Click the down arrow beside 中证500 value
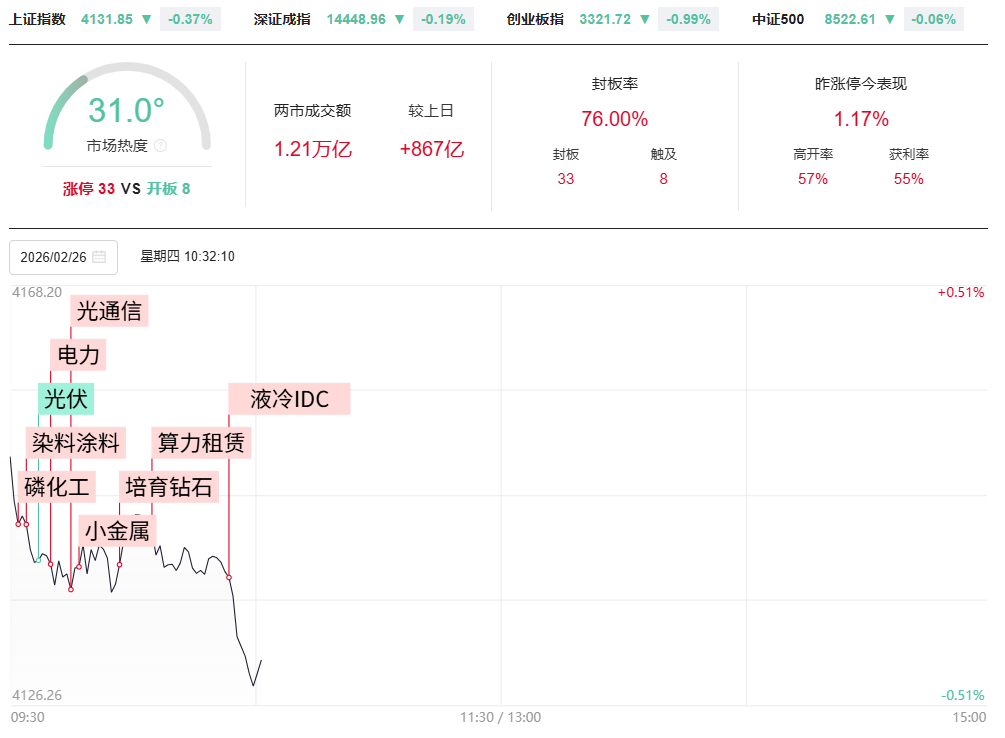Viewport: 1005px width, 738px height. click(x=889, y=19)
